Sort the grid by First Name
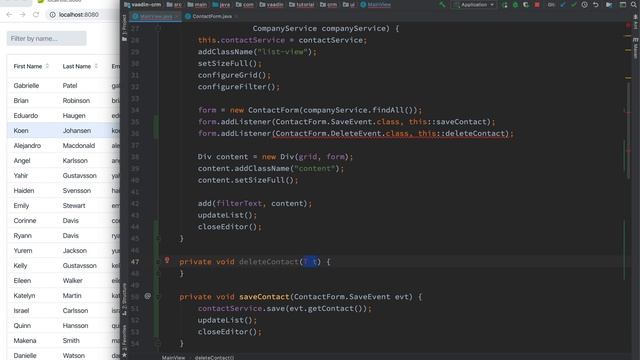 pyautogui.click(x=31, y=66)
